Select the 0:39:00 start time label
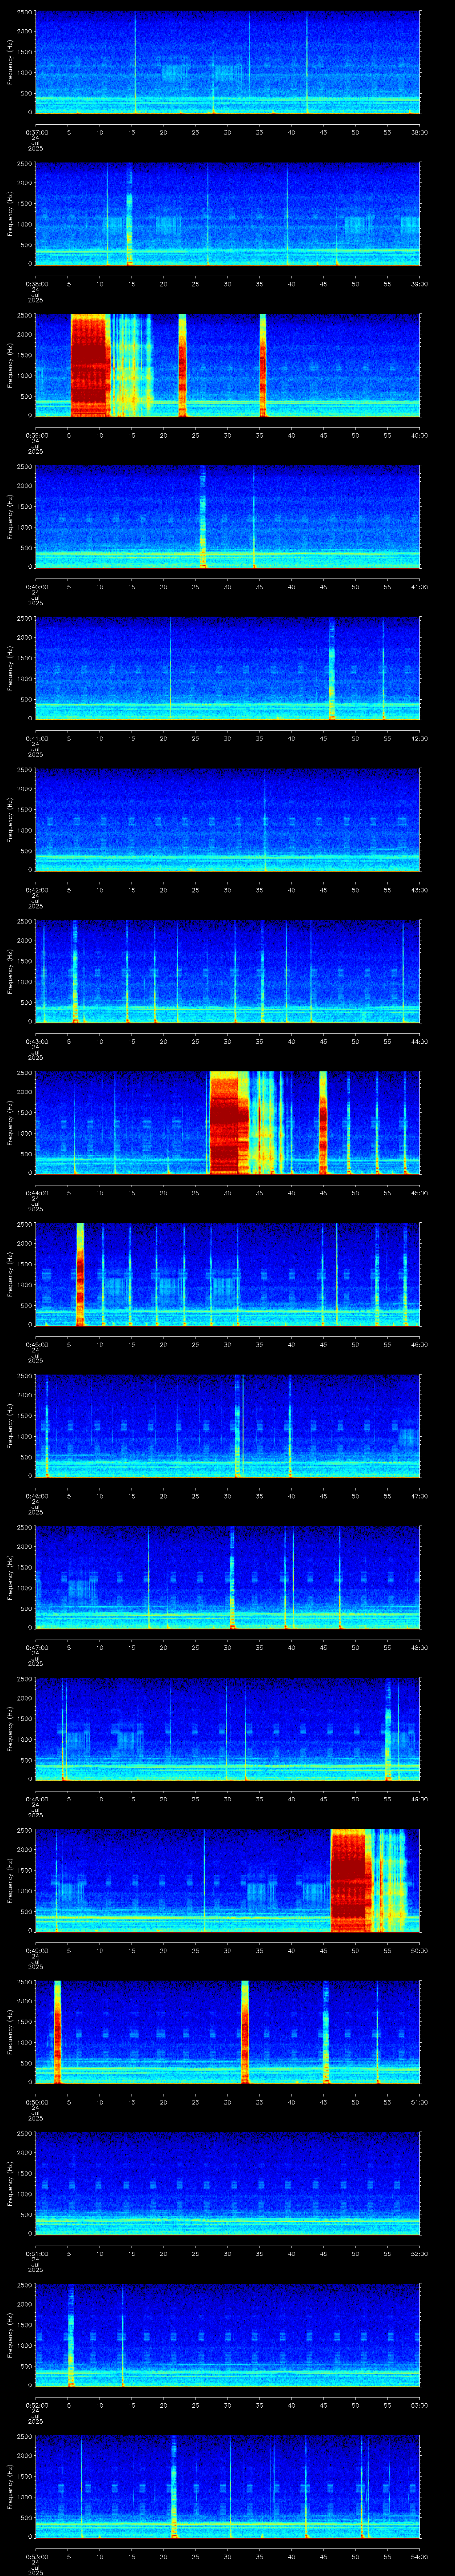The image size is (455, 2576). [37, 435]
